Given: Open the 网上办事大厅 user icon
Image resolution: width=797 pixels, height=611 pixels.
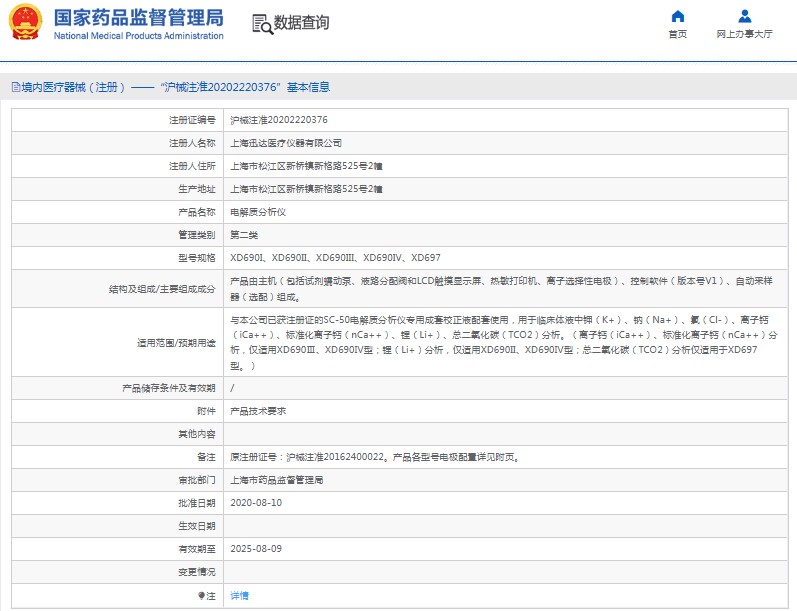Looking at the screenshot, I should pyautogui.click(x=745, y=16).
